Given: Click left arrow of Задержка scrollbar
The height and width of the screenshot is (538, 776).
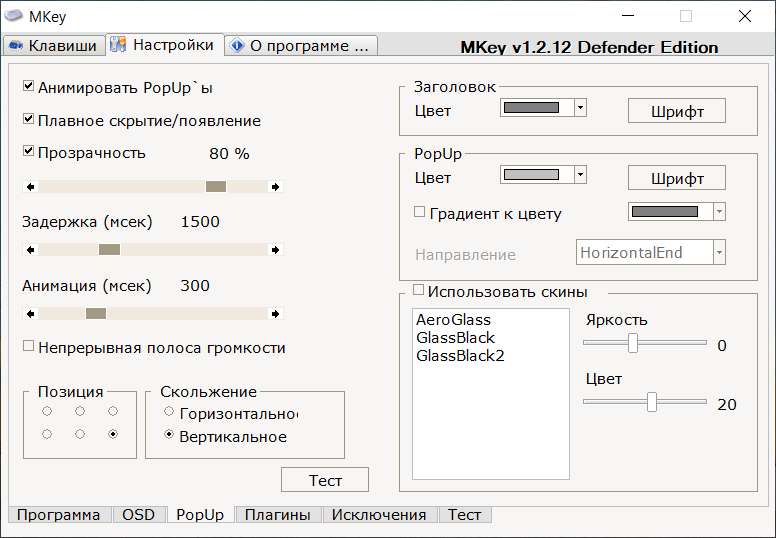Looking at the screenshot, I should pos(31,250).
